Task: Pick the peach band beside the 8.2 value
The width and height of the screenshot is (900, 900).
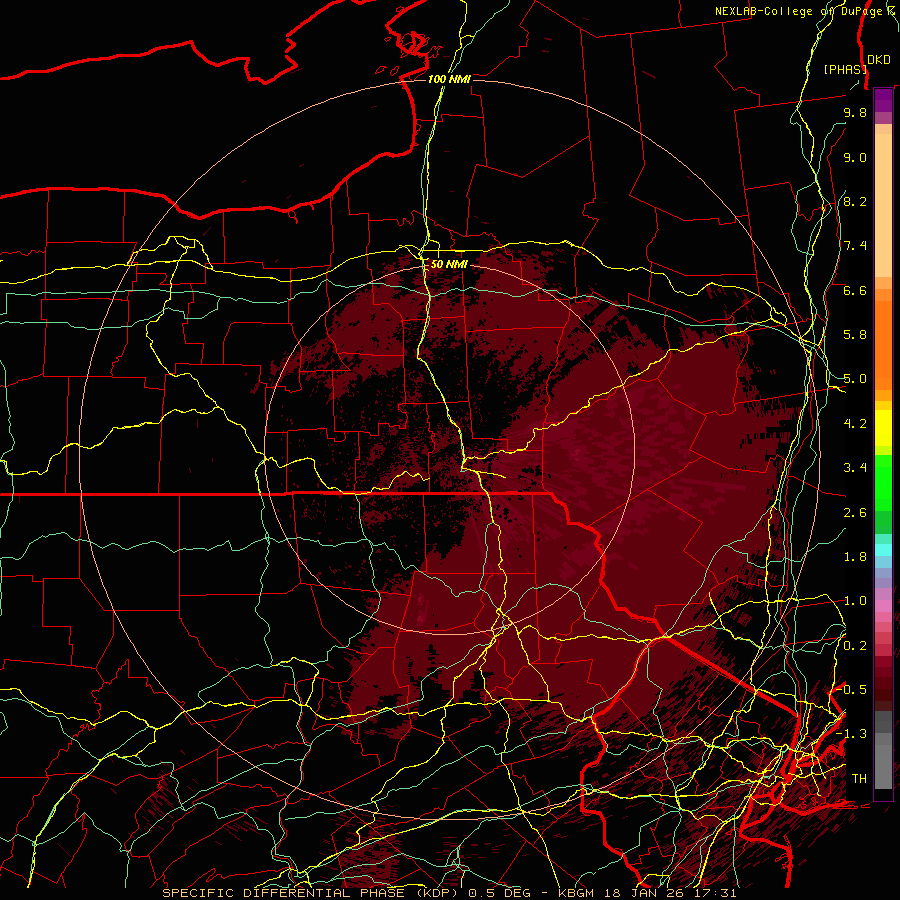Action: click(883, 205)
